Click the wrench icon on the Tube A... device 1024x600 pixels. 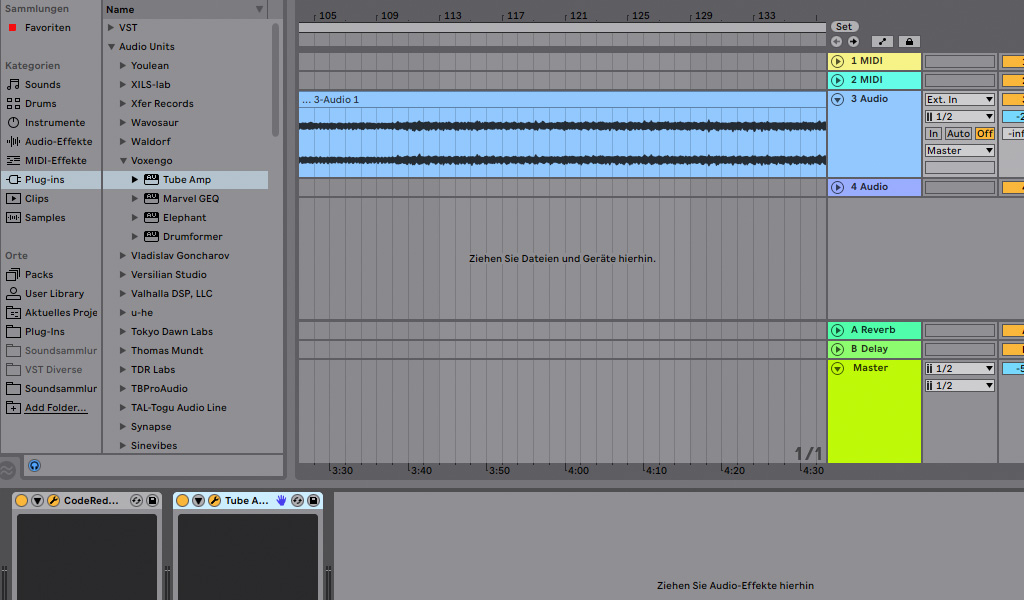pyautogui.click(x=214, y=501)
